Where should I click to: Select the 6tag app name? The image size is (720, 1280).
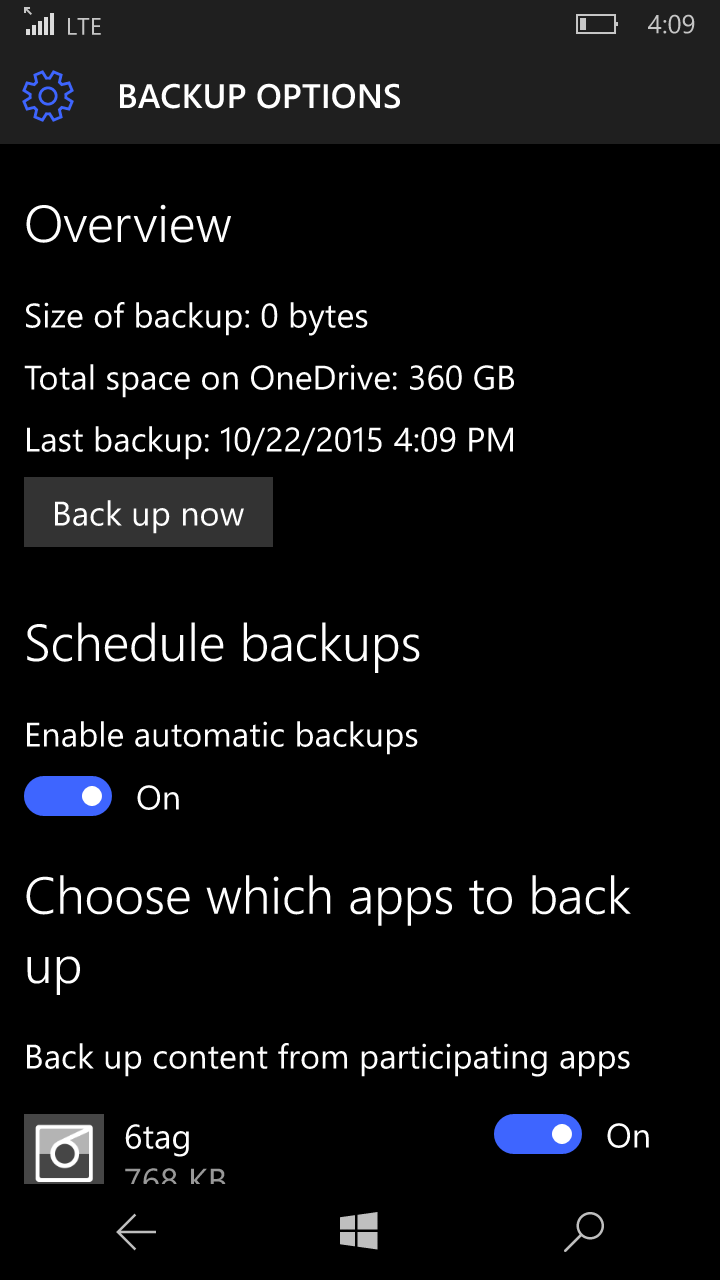(x=157, y=1137)
